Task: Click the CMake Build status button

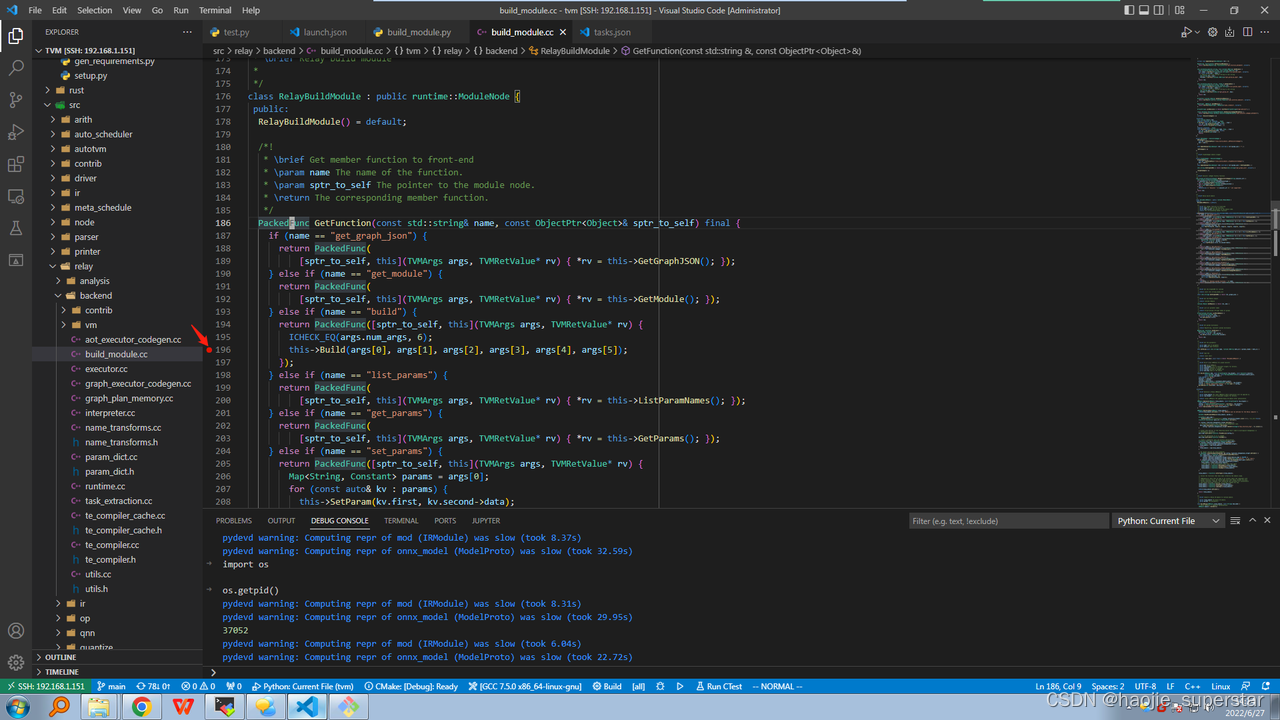Action: (x=607, y=687)
